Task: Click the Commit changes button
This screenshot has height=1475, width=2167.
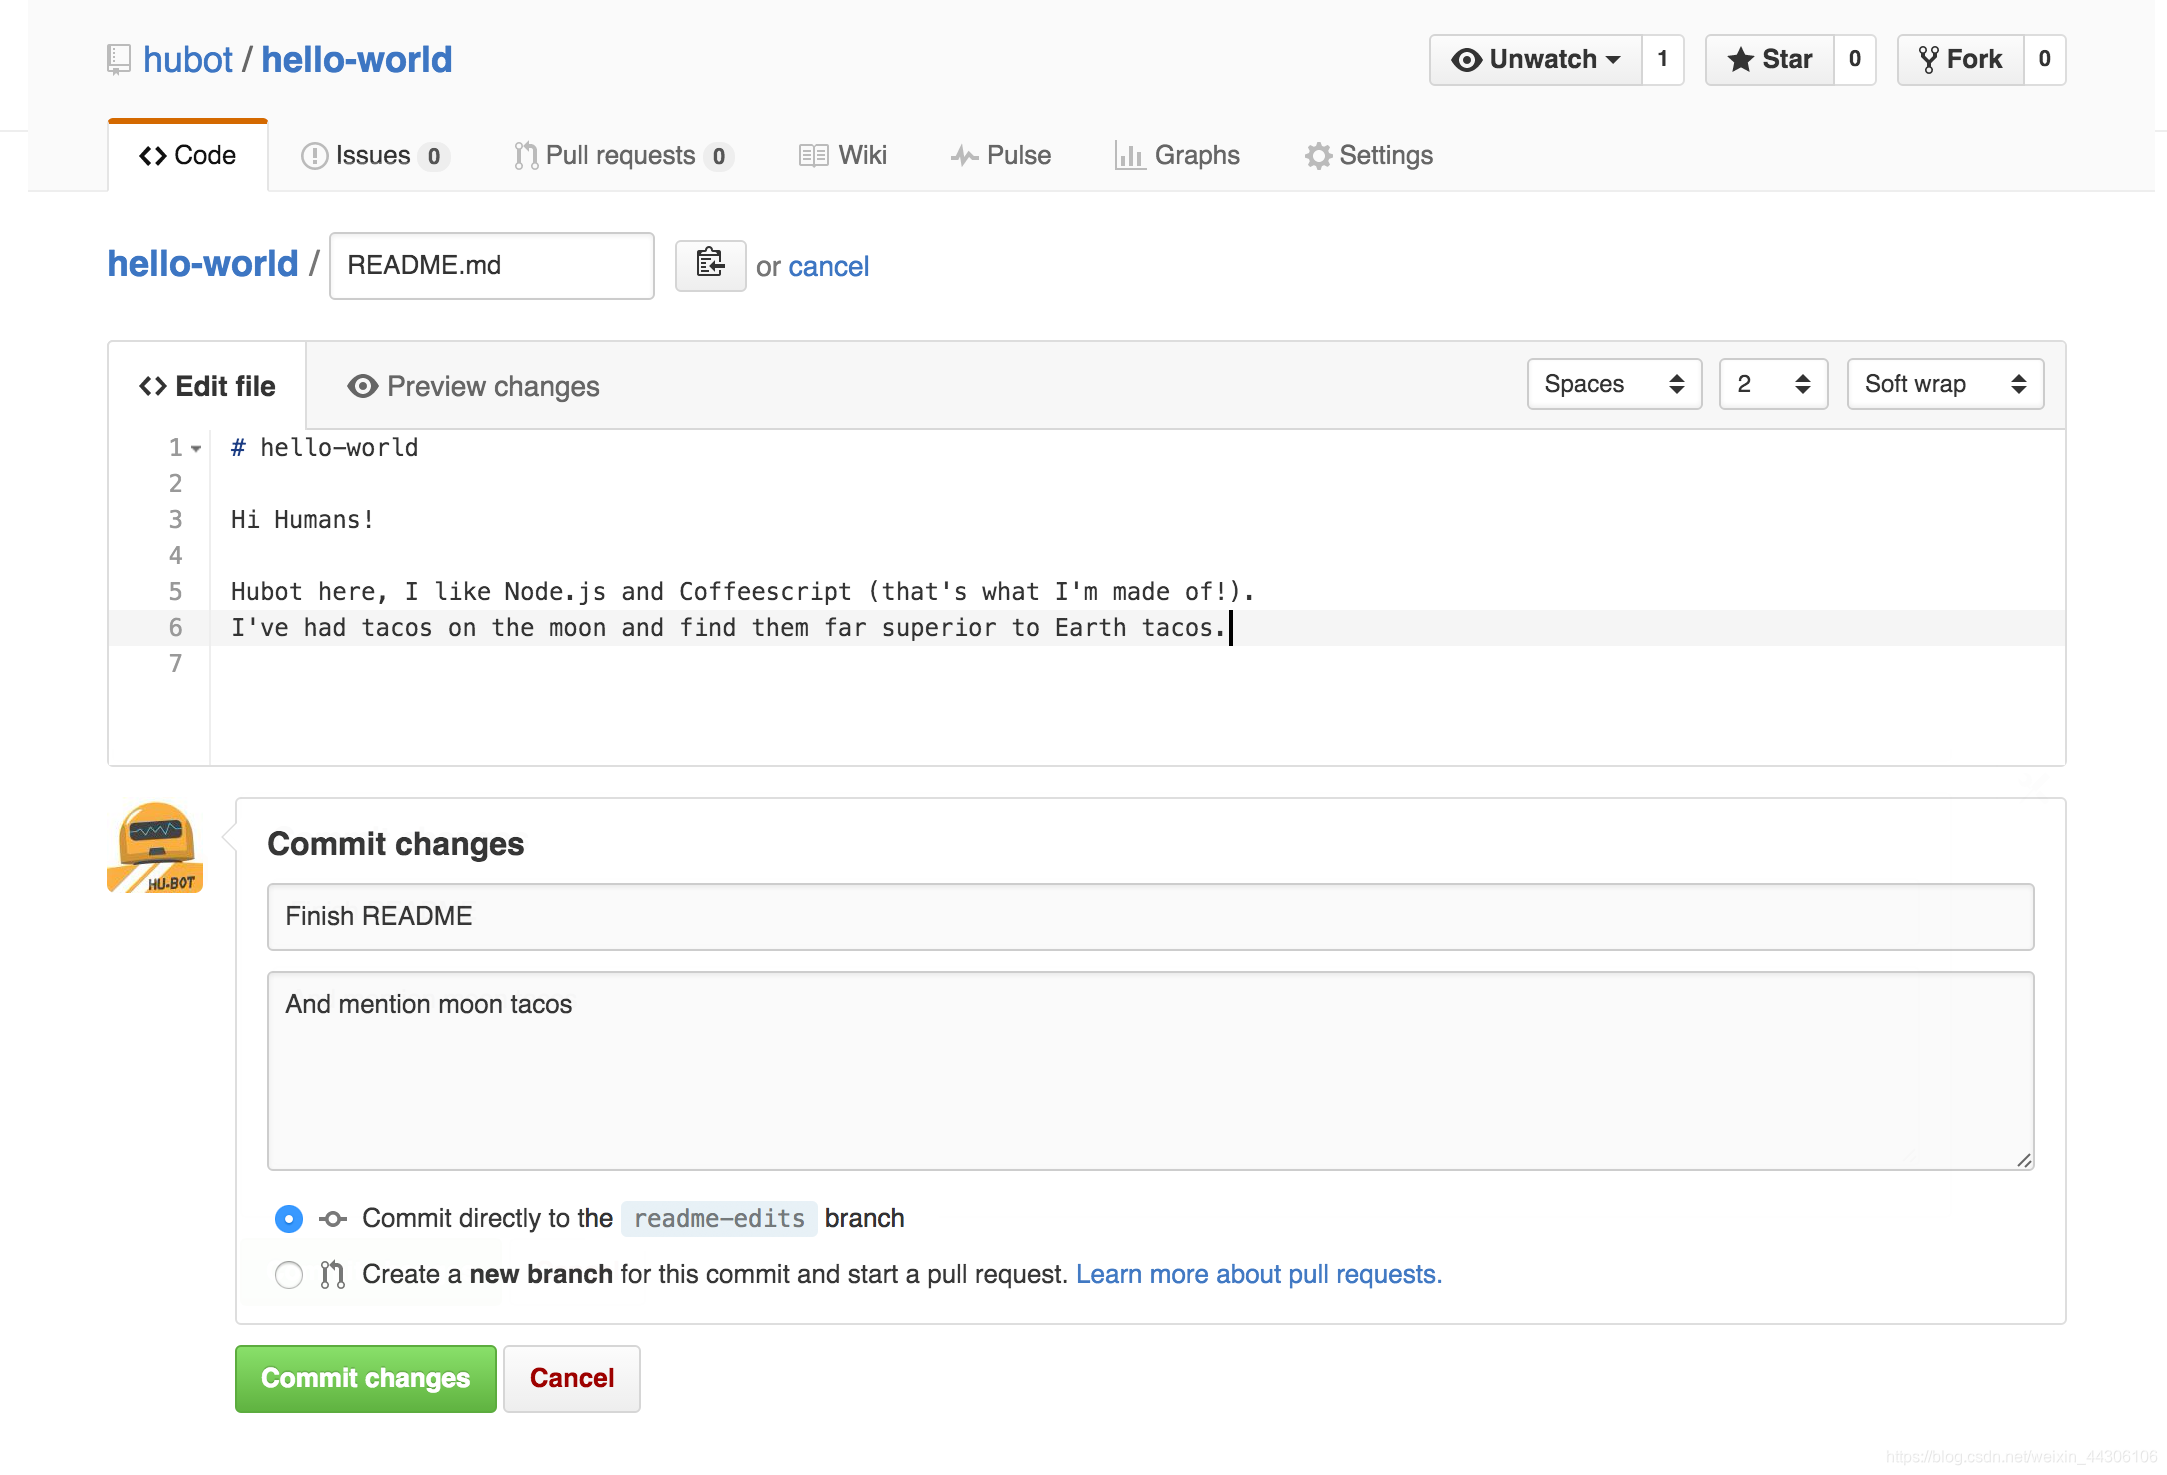Action: click(x=365, y=1378)
